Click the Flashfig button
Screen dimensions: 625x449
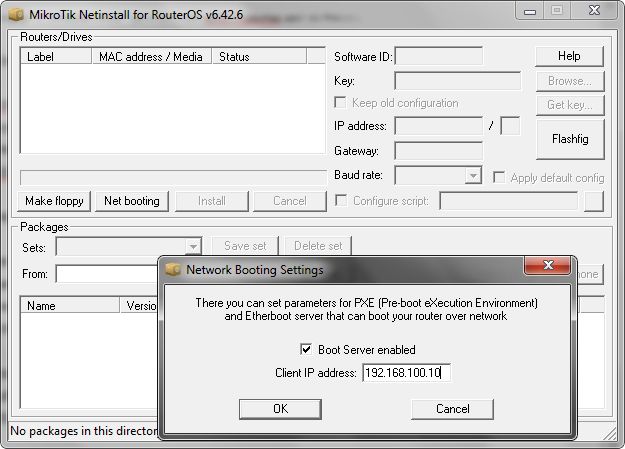tap(570, 139)
